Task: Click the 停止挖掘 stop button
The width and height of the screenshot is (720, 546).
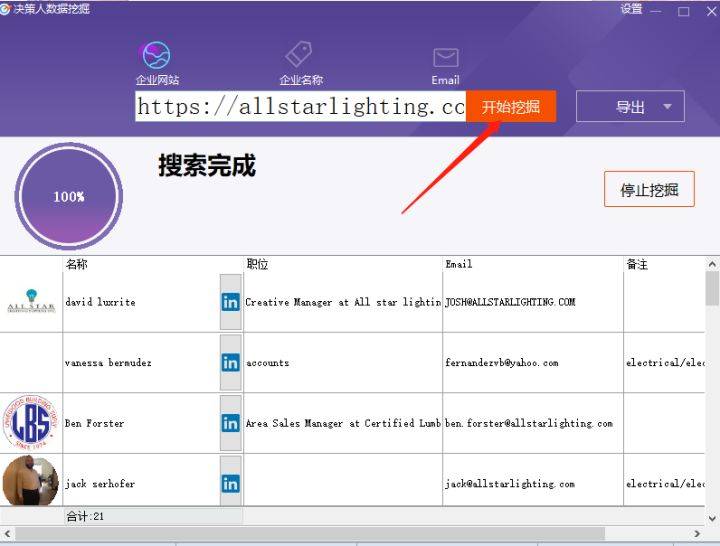Action: coord(649,190)
